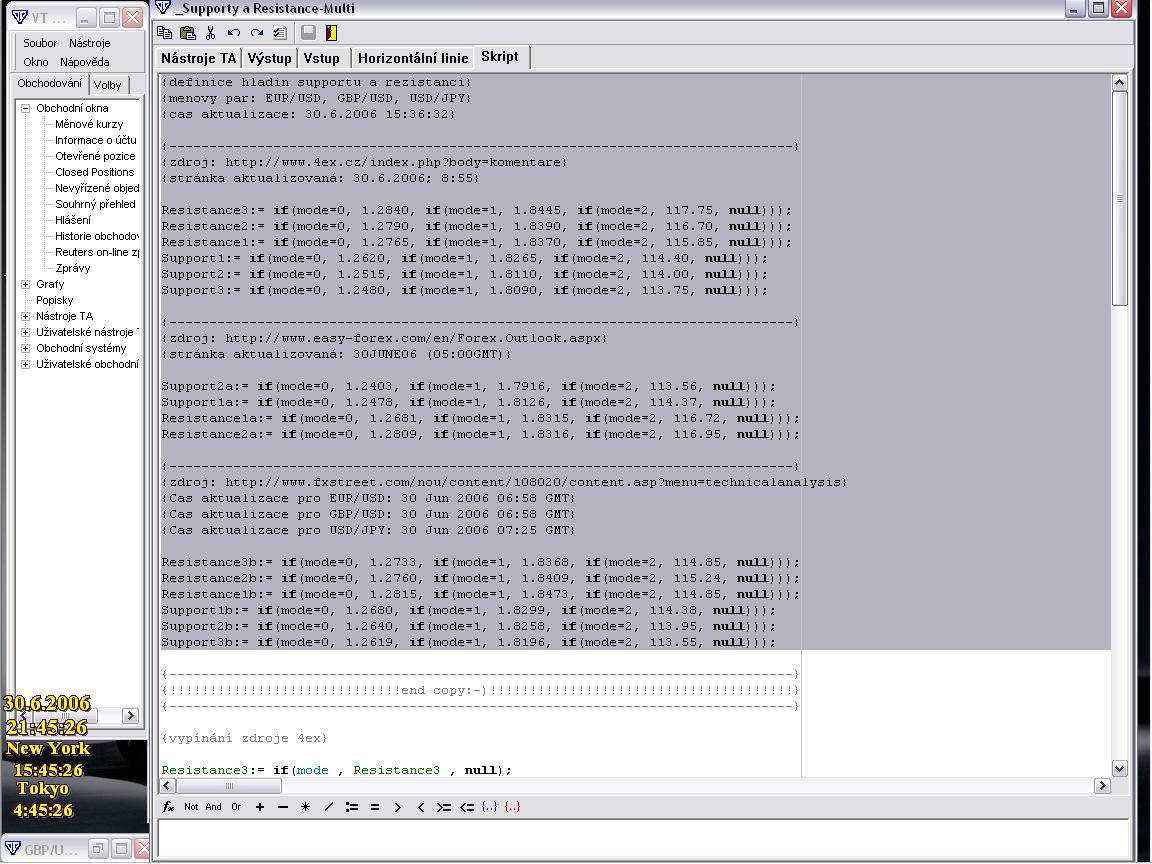Click the Cut scissors icon
Image resolution: width=1152 pixels, height=864 pixels.
point(211,33)
